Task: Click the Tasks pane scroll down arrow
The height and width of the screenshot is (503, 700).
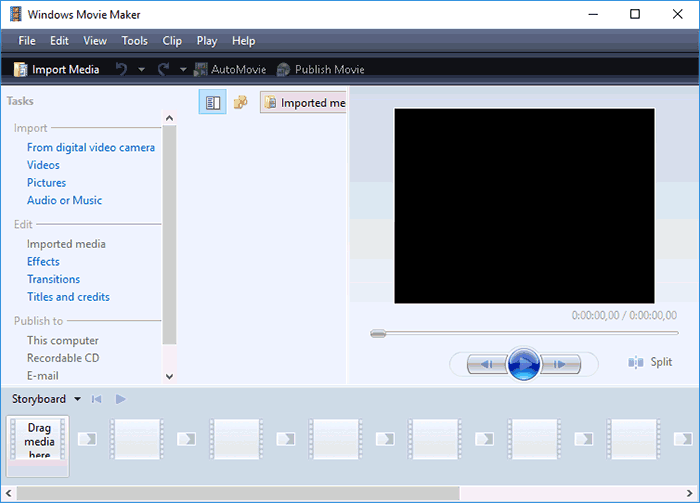Action: (x=169, y=376)
